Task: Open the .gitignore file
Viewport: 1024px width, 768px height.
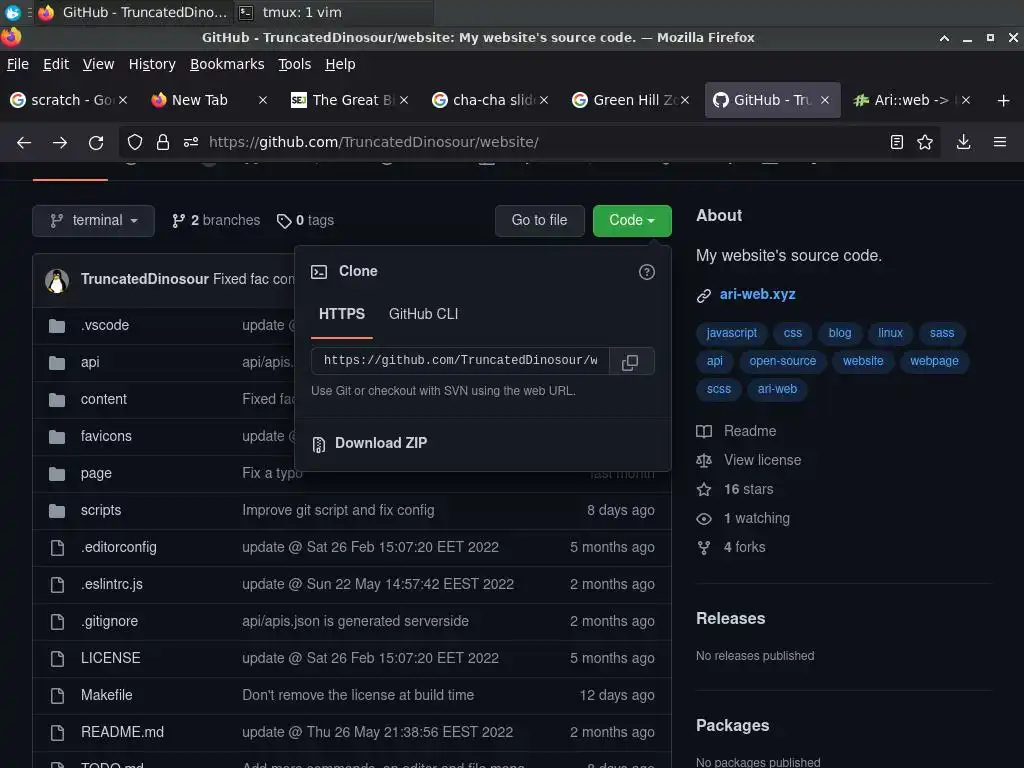Action: 109,622
